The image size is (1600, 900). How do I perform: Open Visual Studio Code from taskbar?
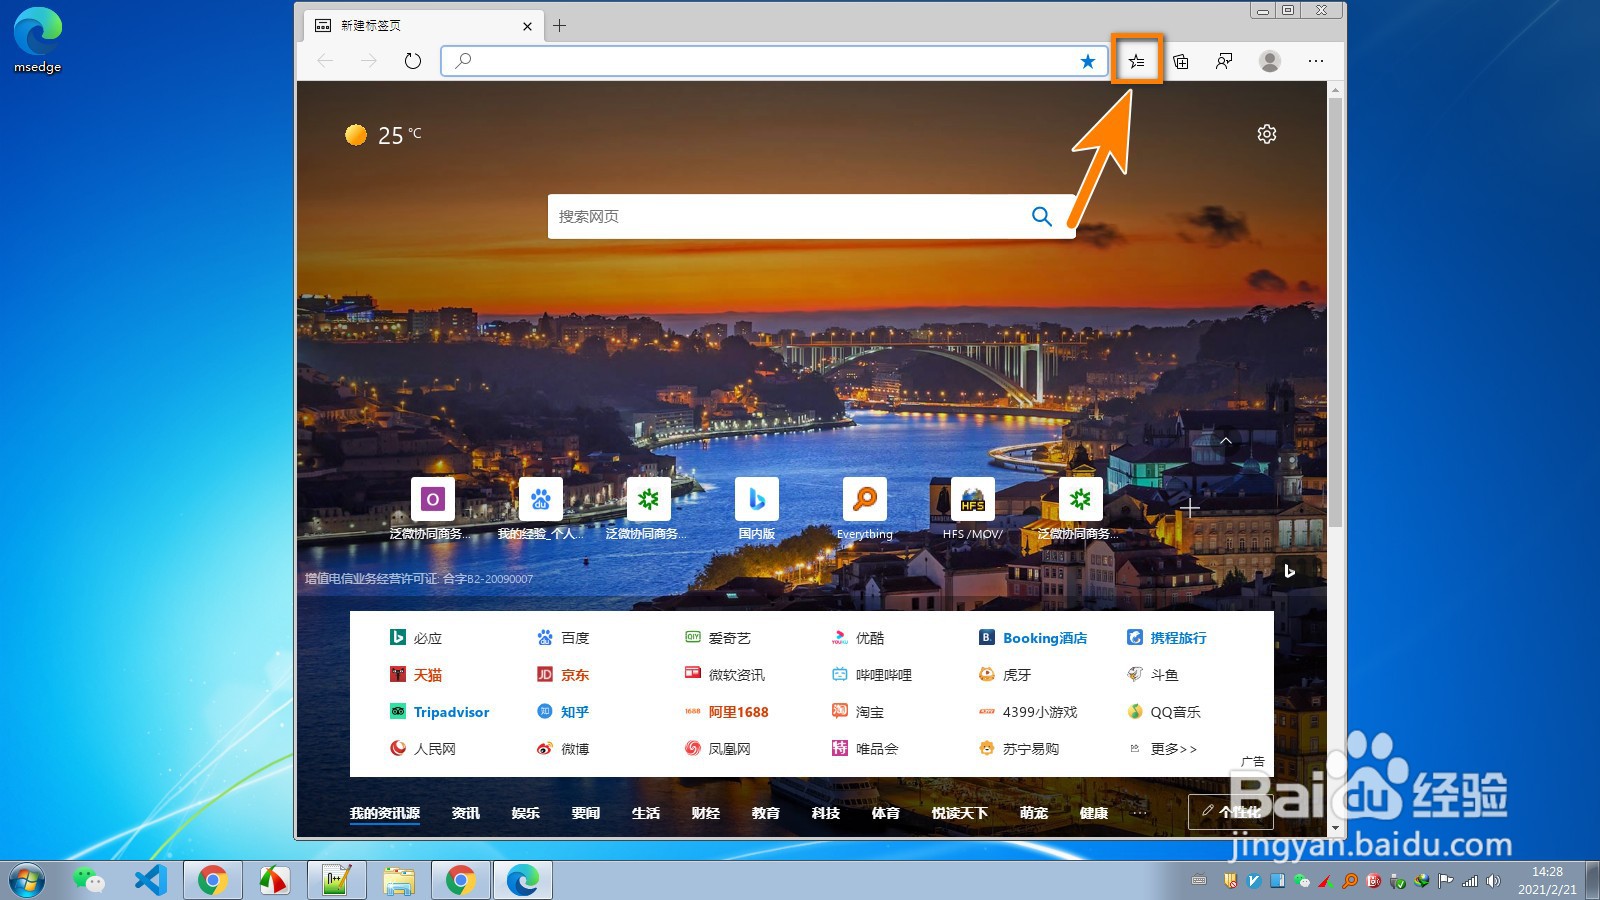tap(151, 880)
